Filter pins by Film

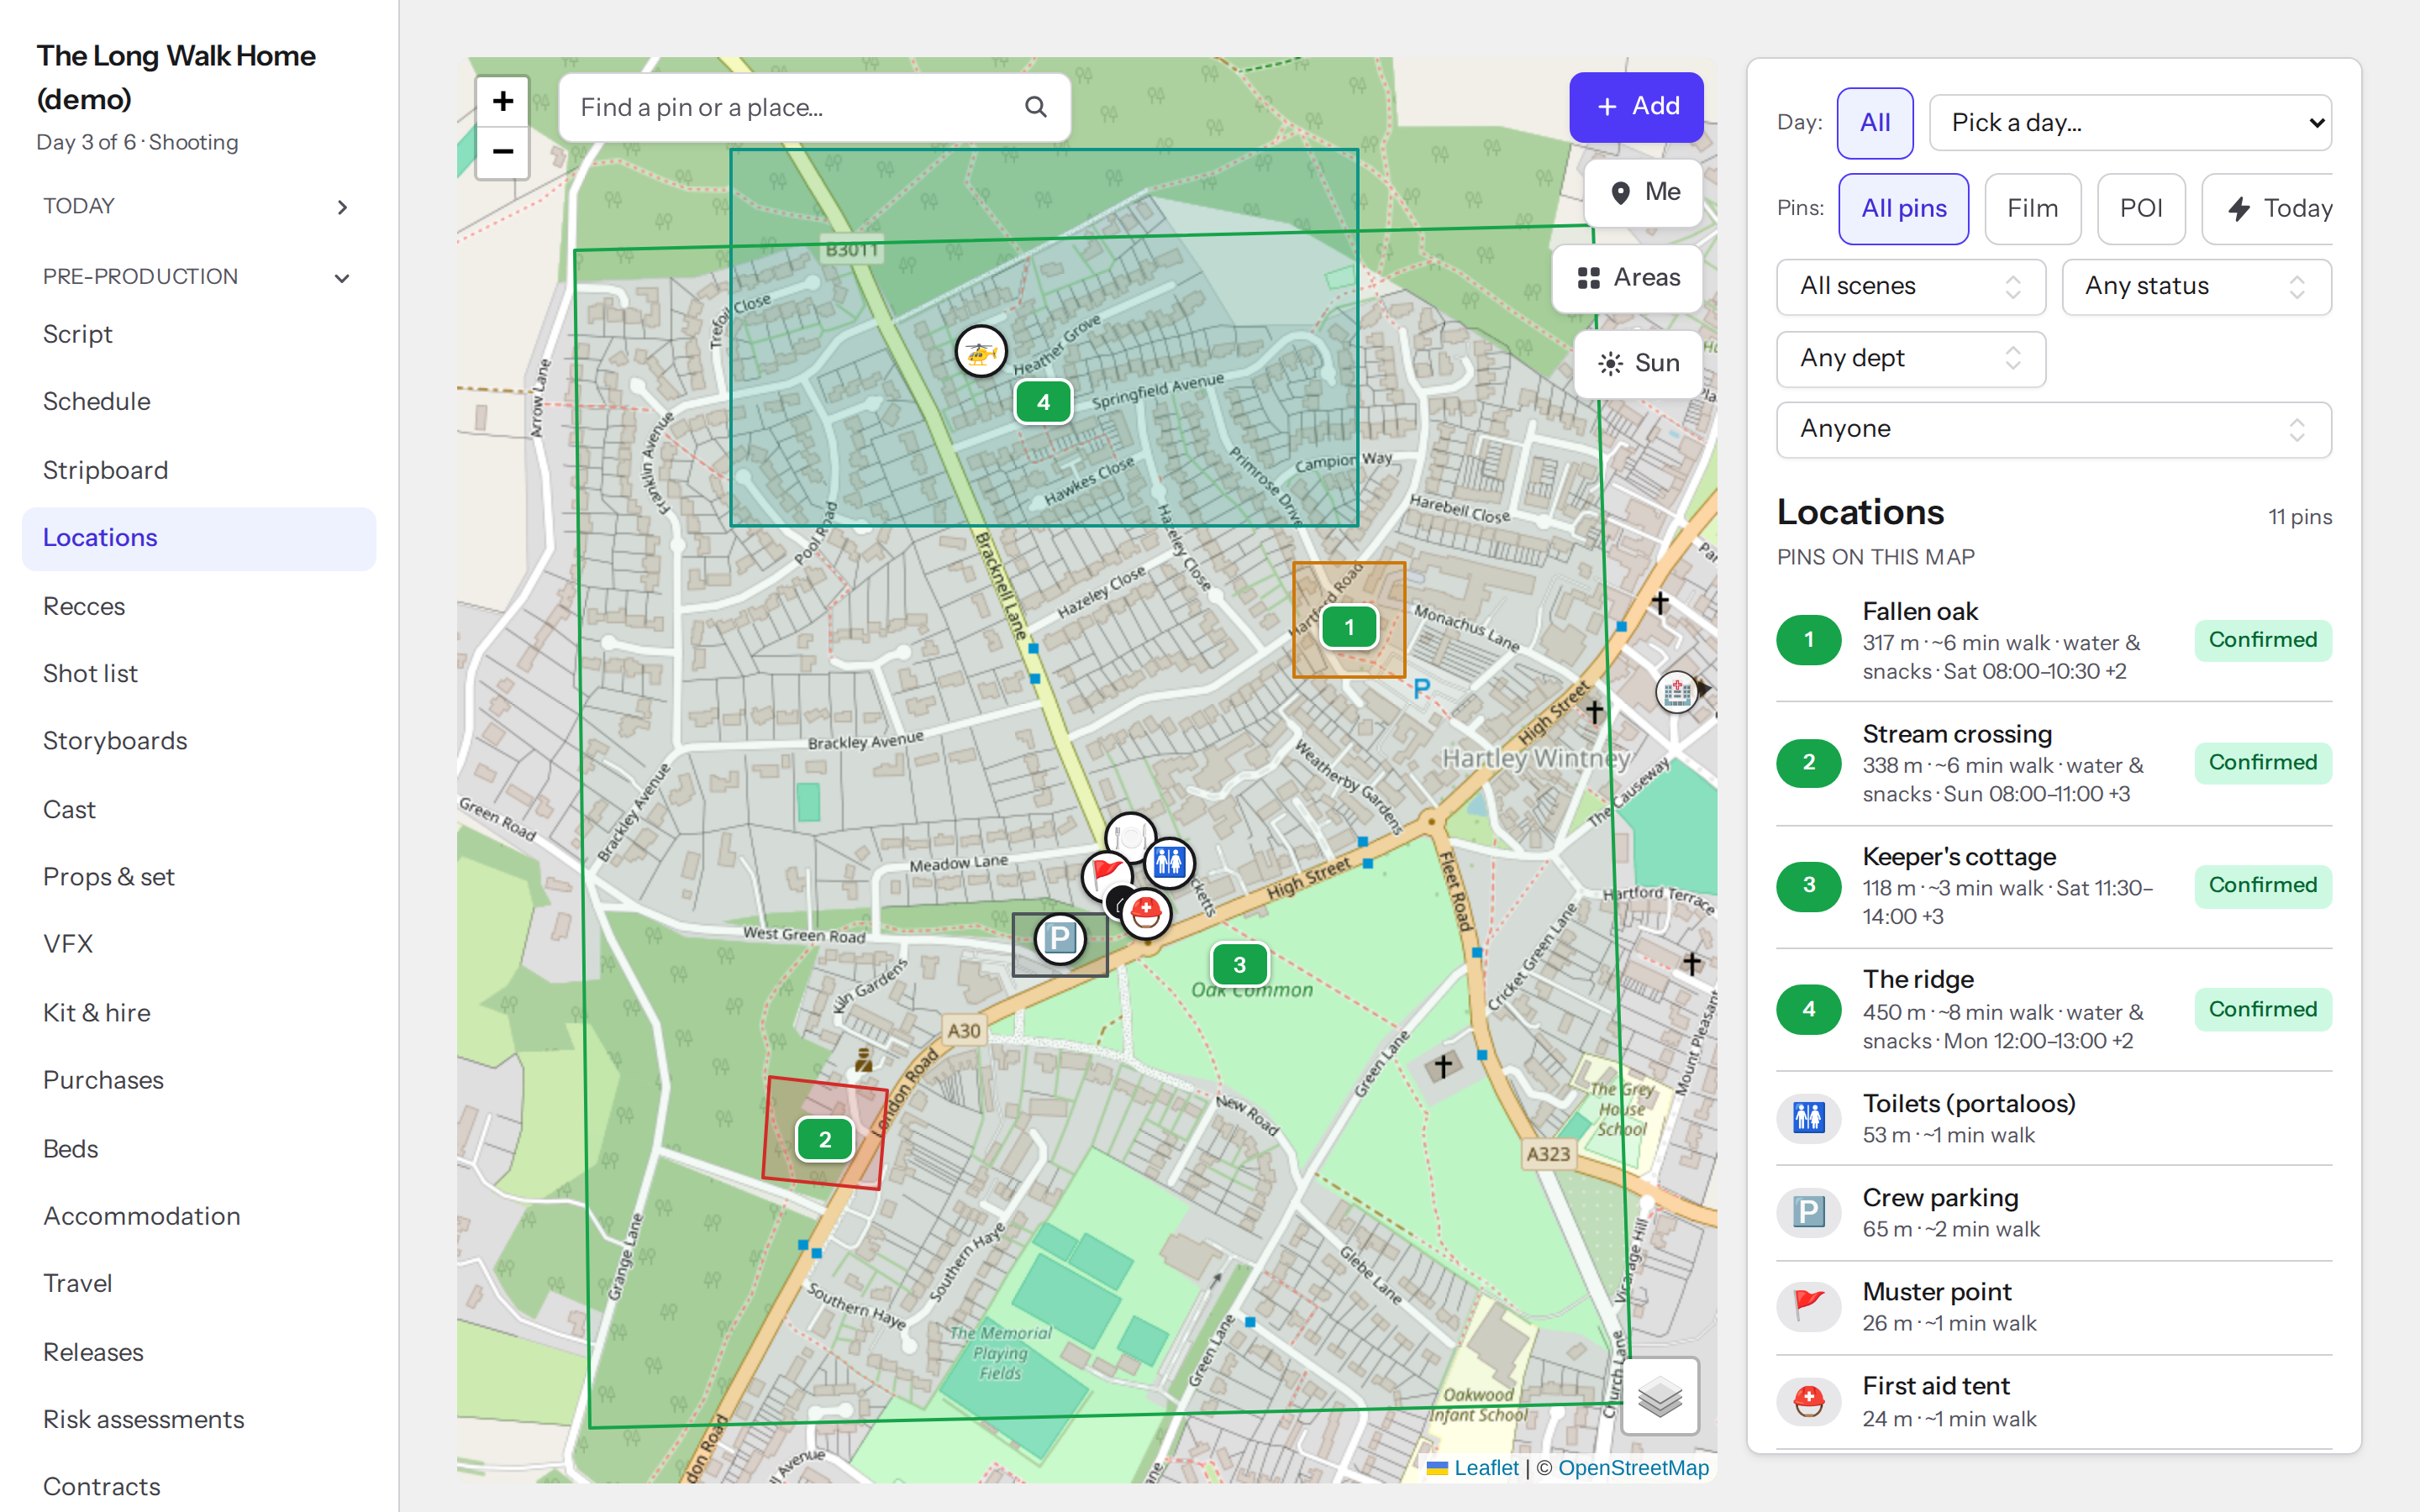point(2032,208)
